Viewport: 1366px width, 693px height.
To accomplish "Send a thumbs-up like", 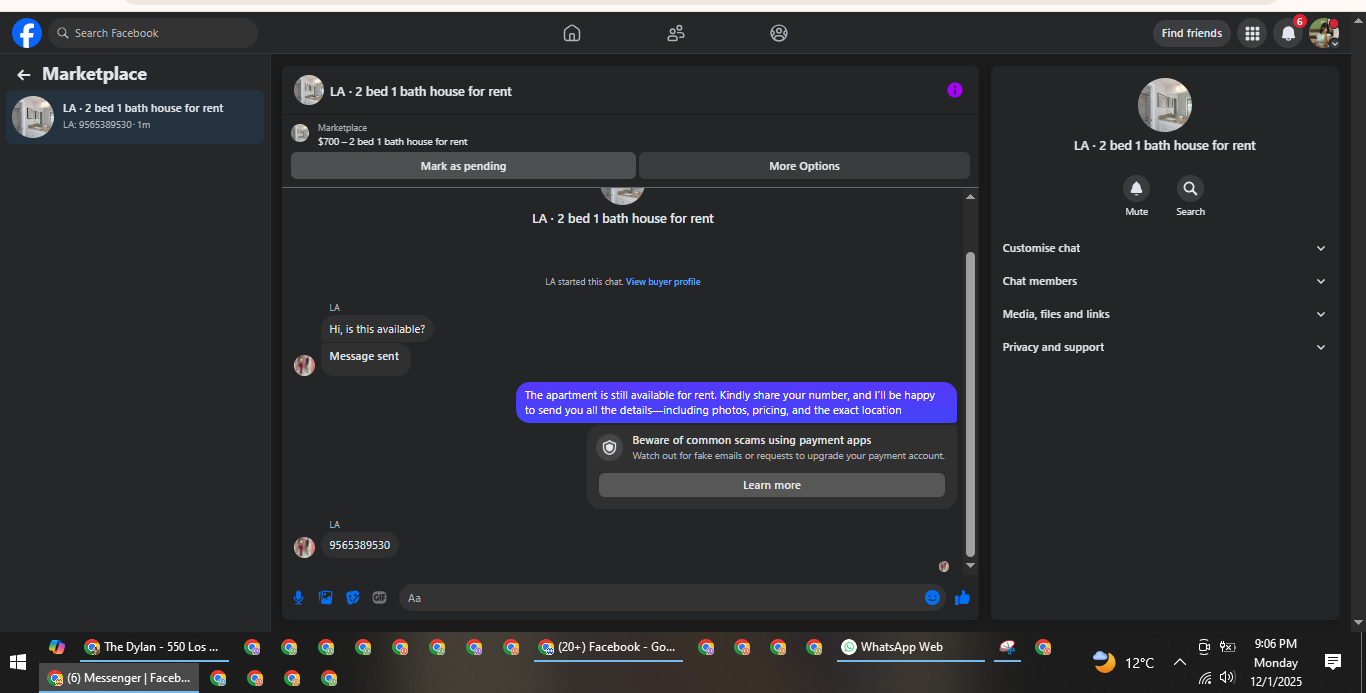I will pyautogui.click(x=962, y=597).
